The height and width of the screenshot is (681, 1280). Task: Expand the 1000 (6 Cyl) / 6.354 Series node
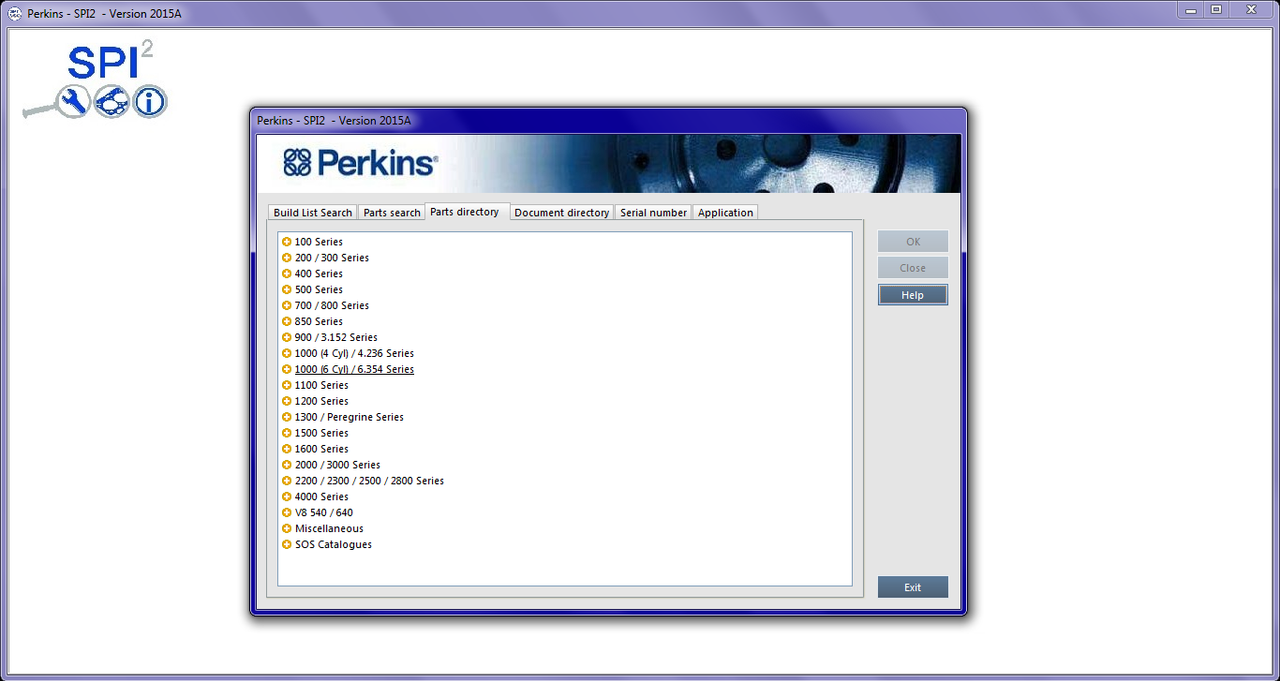[x=287, y=370]
